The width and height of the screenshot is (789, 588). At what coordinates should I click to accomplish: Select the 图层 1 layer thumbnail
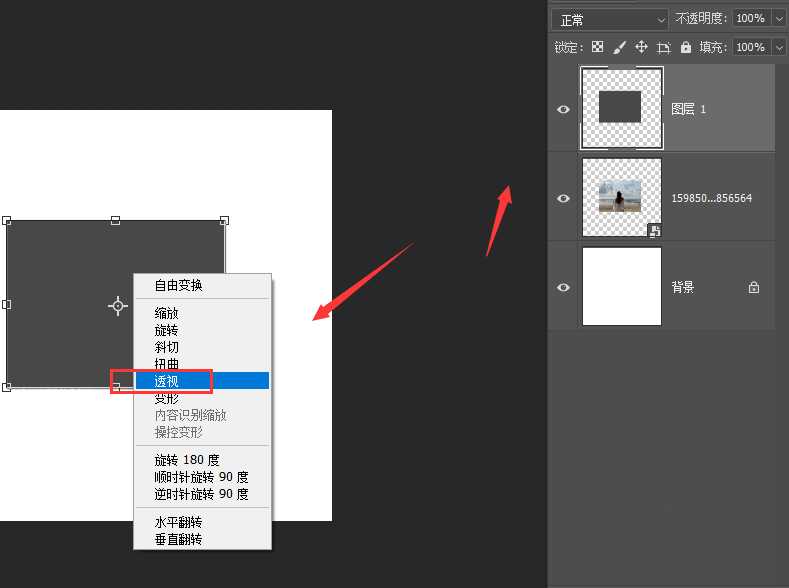tap(621, 108)
